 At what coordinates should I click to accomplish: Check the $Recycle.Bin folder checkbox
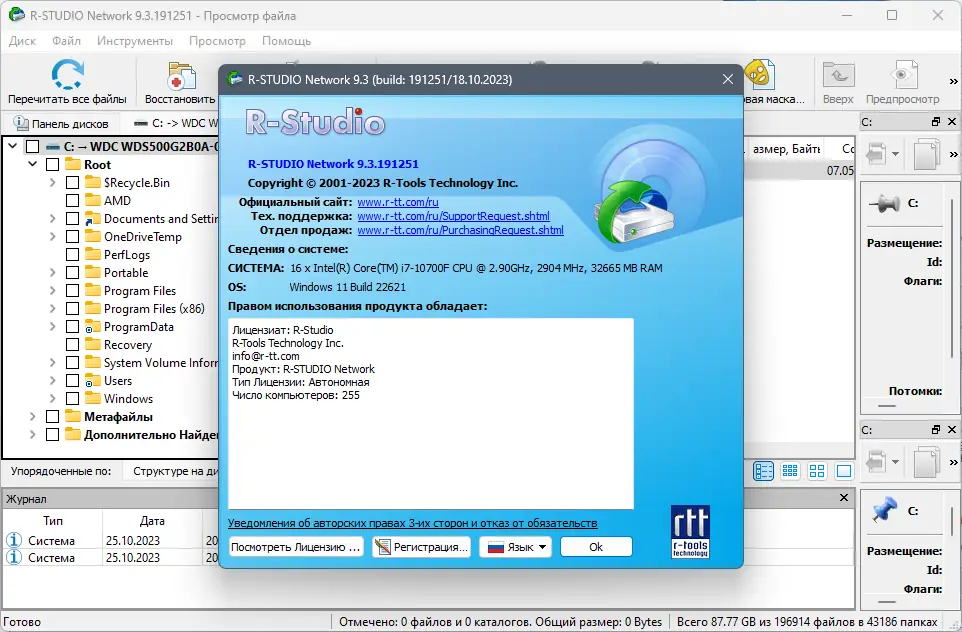pos(72,183)
